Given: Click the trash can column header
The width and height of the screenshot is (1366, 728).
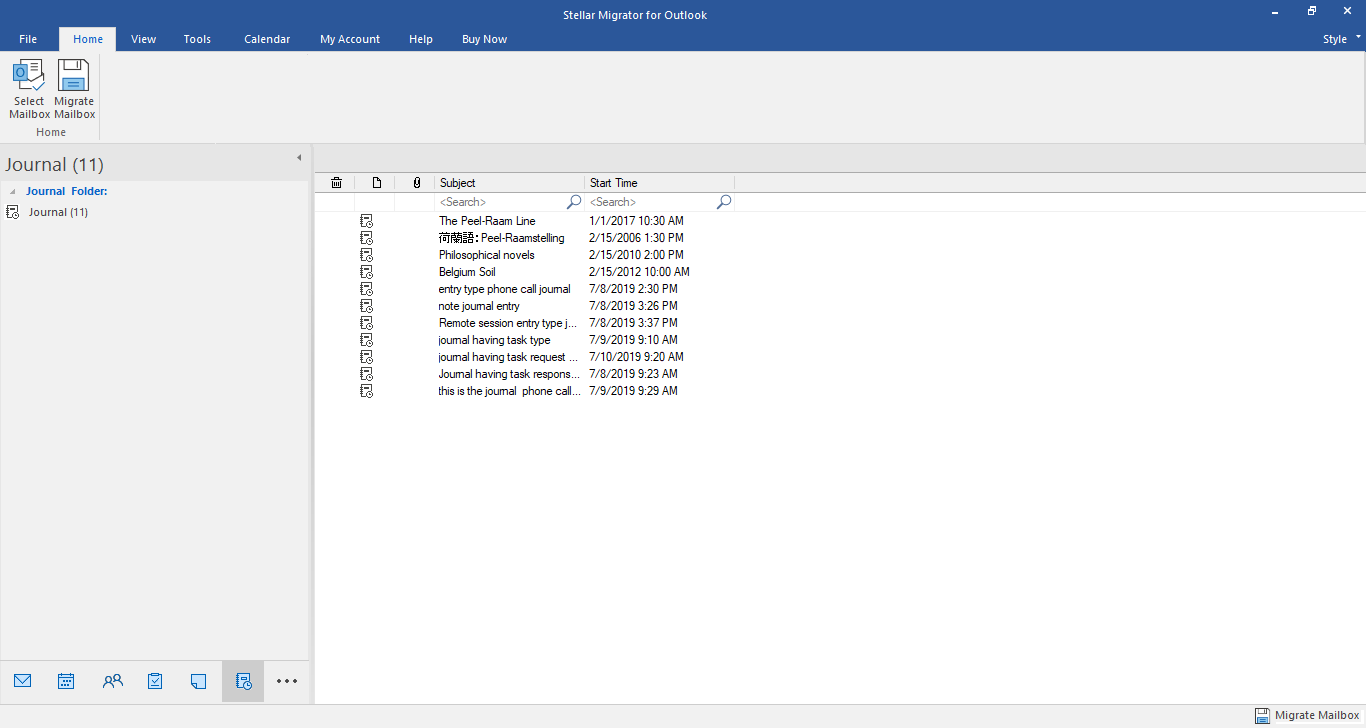Looking at the screenshot, I should pyautogui.click(x=336, y=183).
